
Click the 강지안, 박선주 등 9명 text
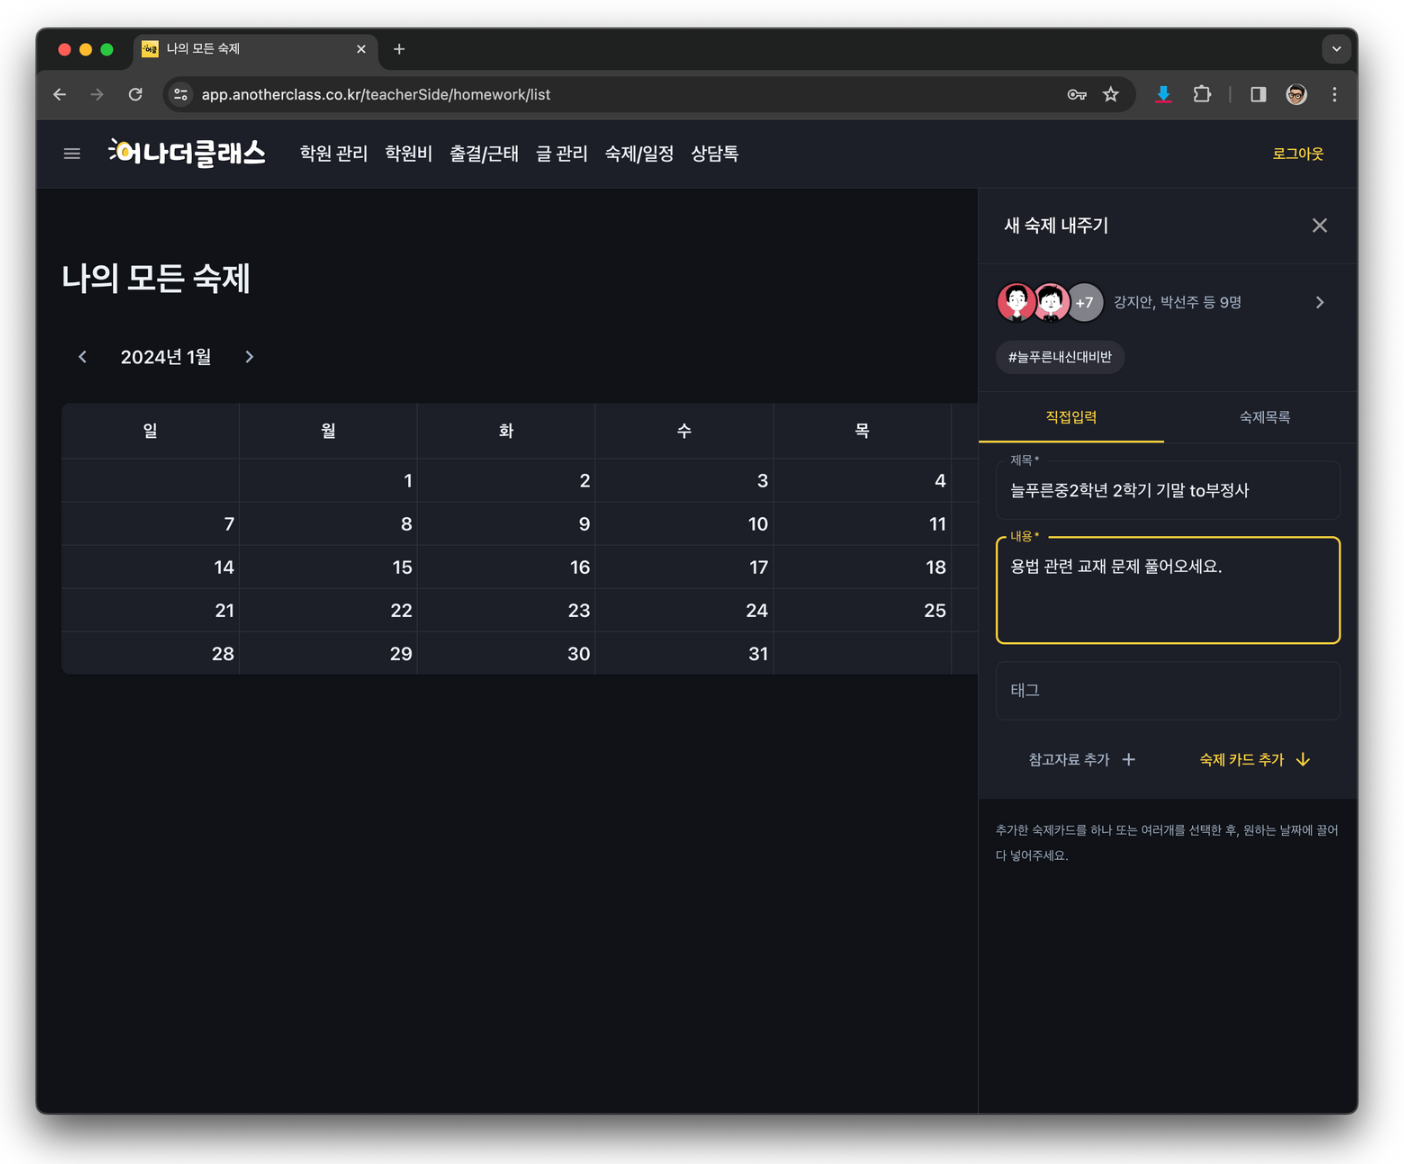tap(1177, 302)
